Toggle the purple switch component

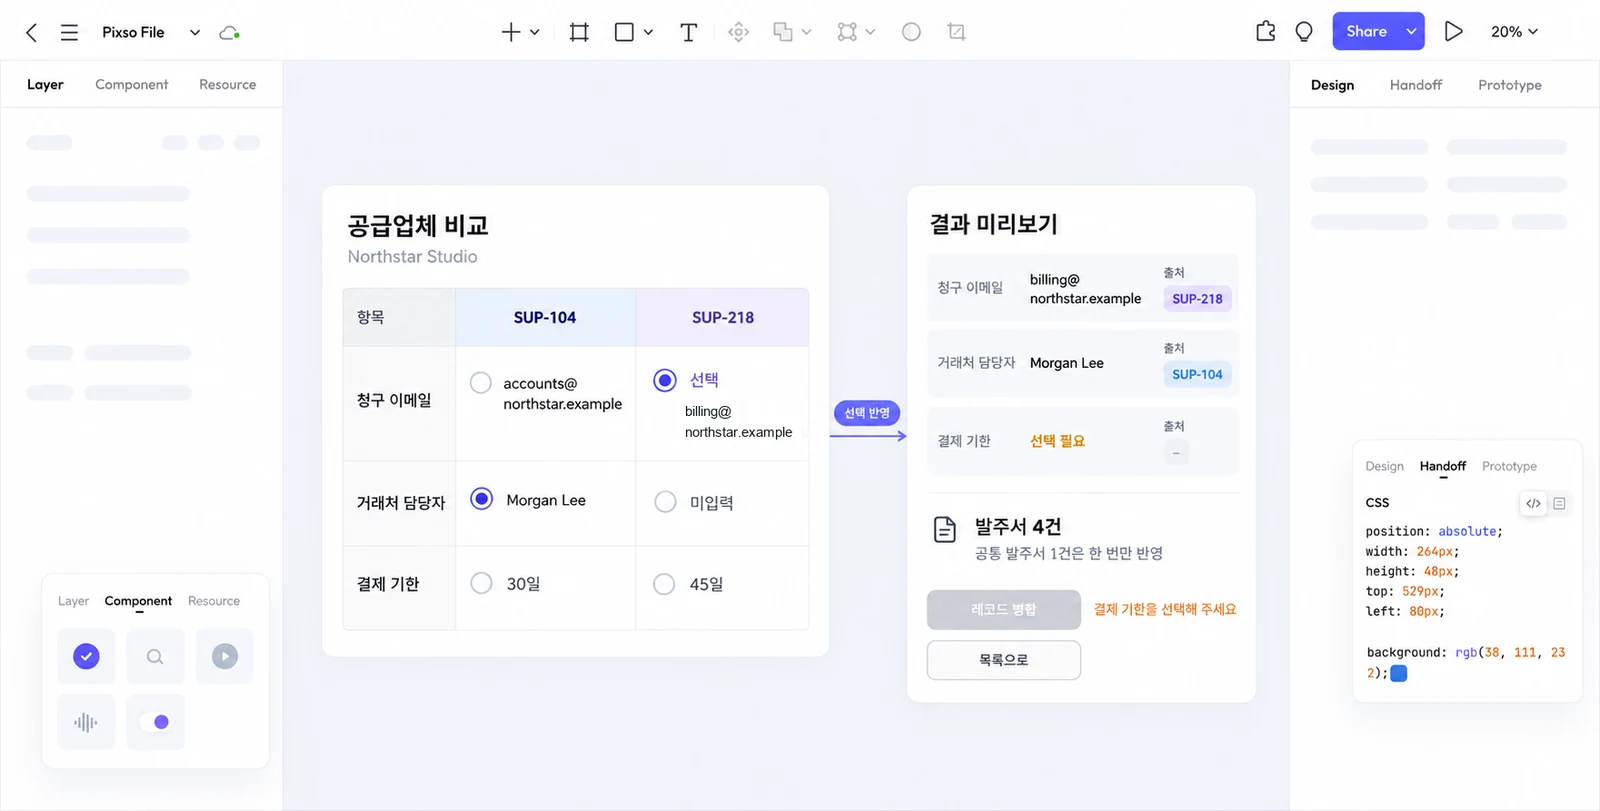(155, 722)
